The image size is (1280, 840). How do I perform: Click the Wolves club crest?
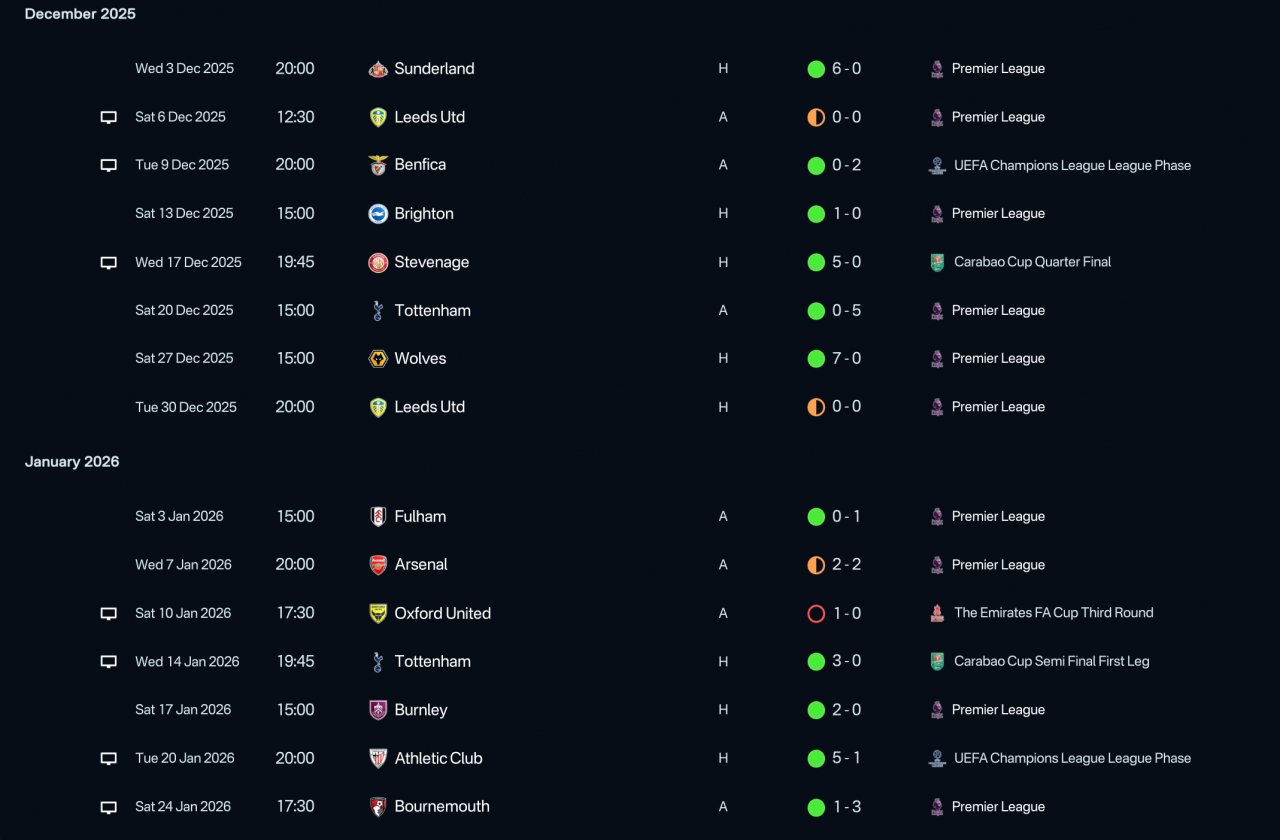pyautogui.click(x=378, y=358)
